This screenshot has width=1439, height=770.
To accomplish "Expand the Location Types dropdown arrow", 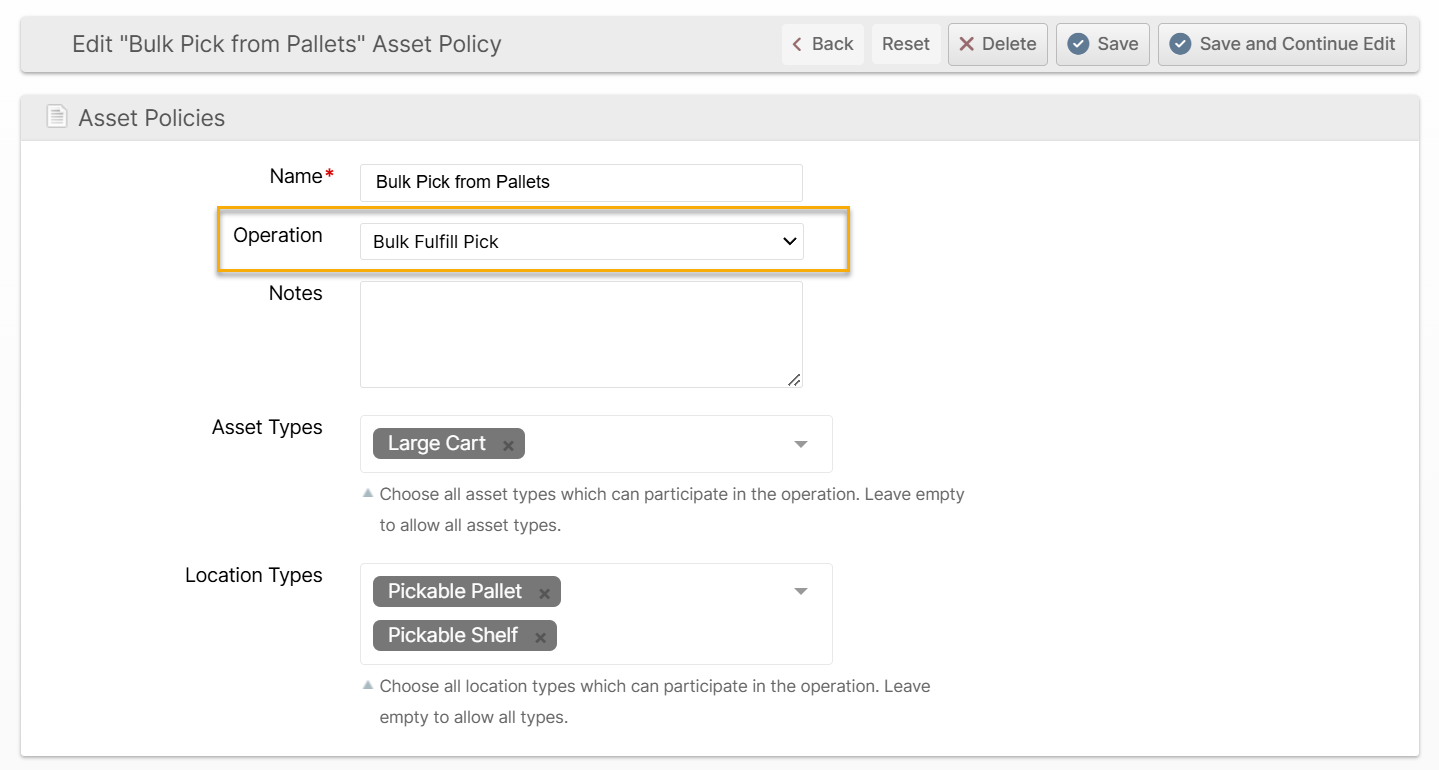I will point(800,591).
